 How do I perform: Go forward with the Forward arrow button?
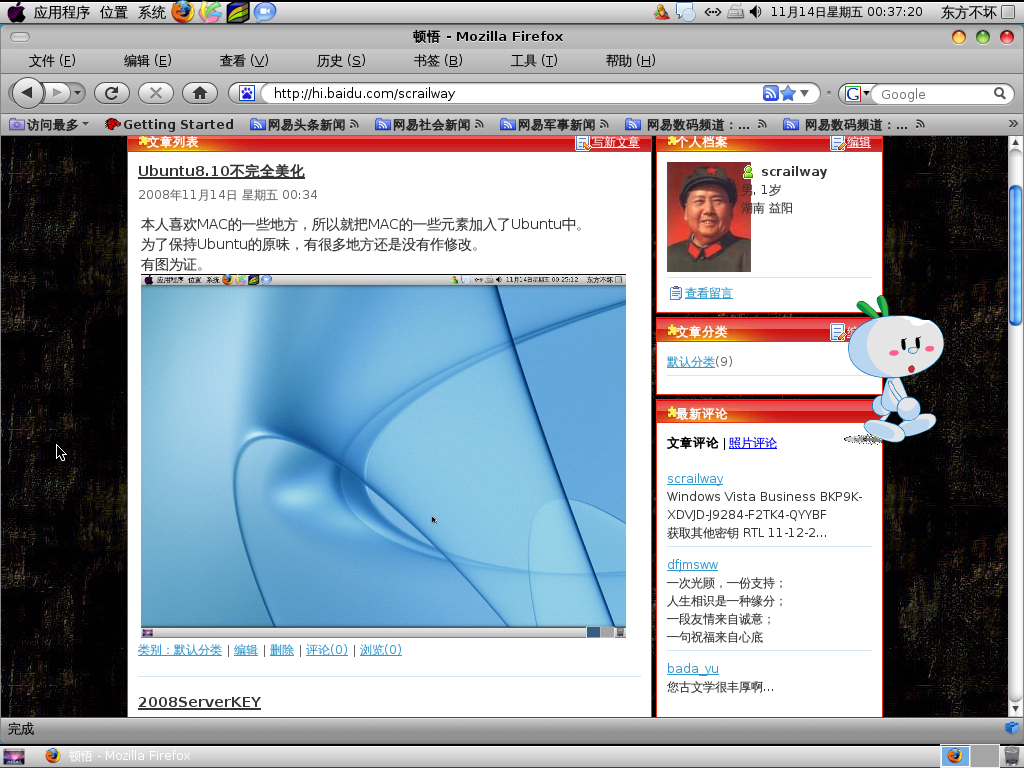(x=57, y=93)
